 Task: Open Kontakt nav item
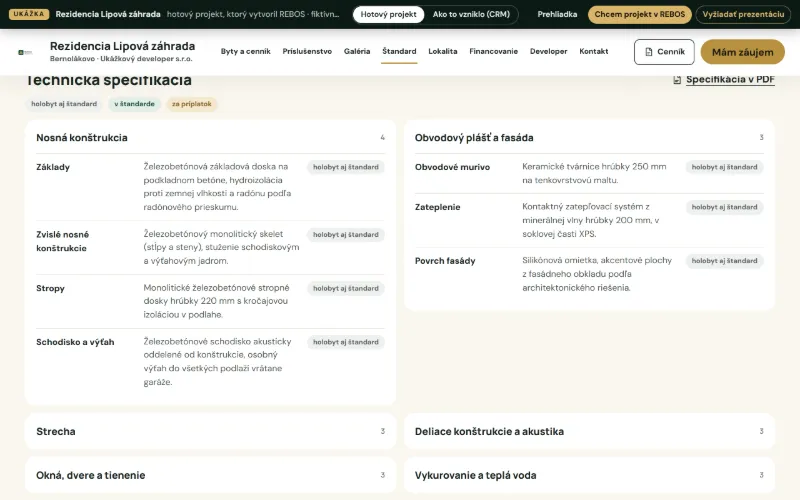593,52
